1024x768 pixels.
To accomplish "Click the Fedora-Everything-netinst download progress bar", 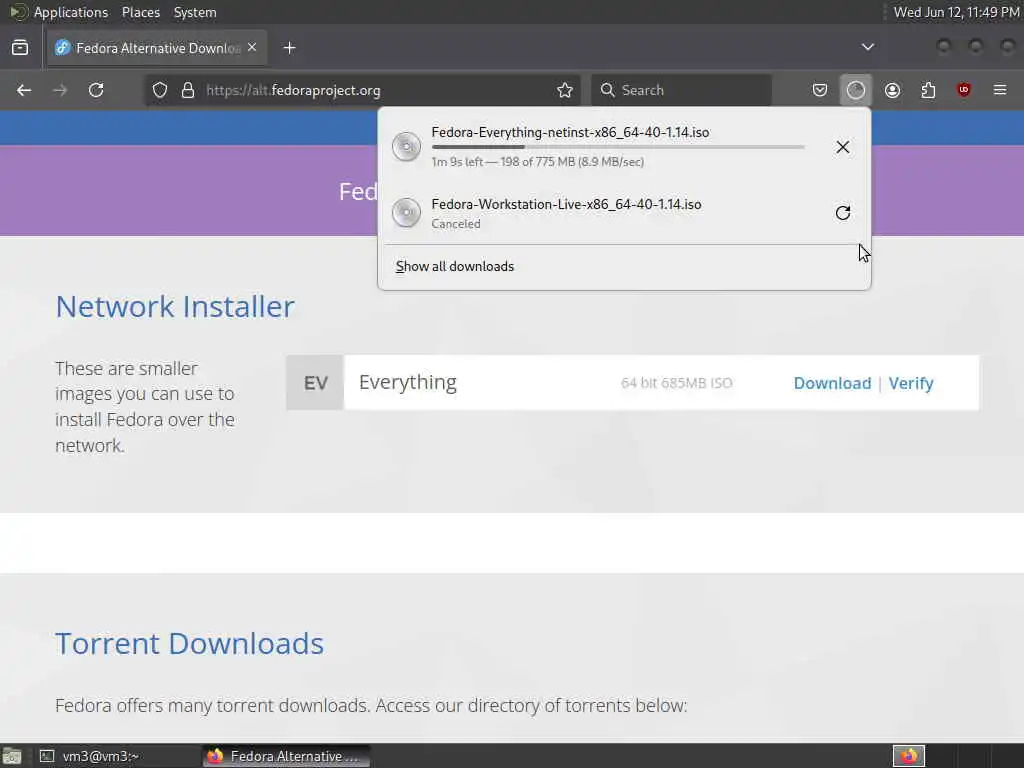I will (618, 147).
